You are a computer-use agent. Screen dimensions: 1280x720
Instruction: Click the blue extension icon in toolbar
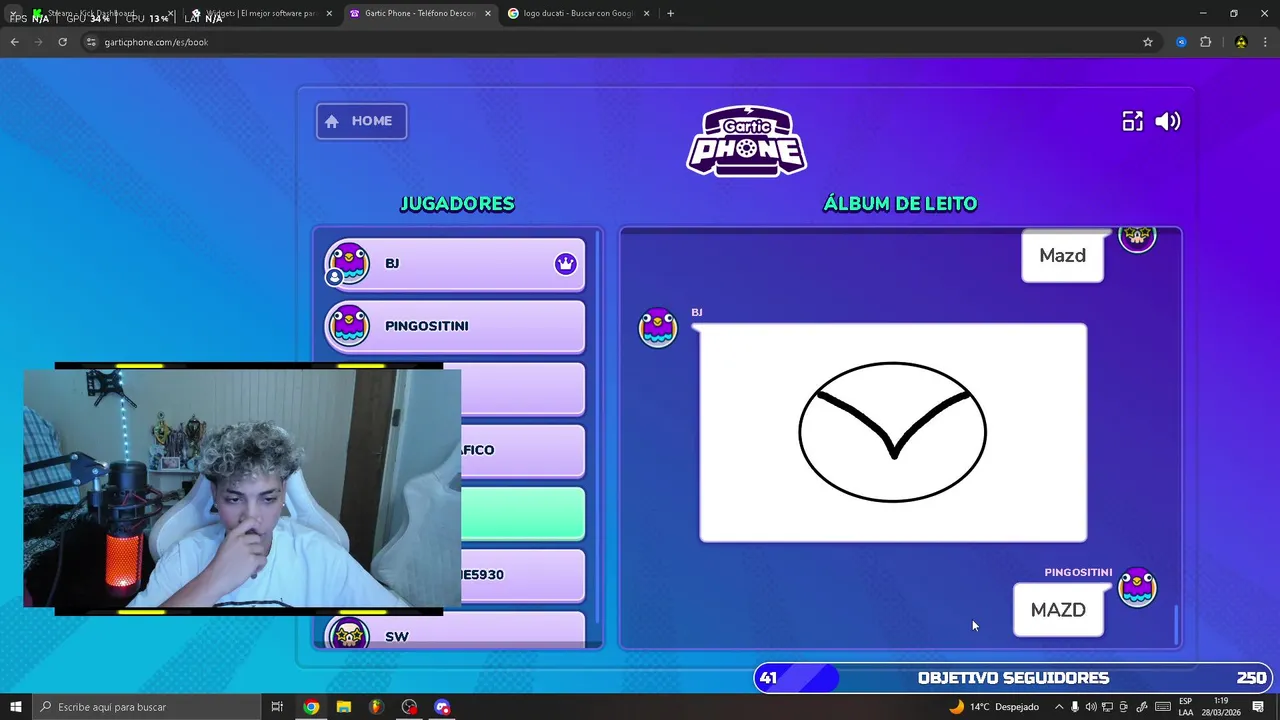[x=1181, y=42]
